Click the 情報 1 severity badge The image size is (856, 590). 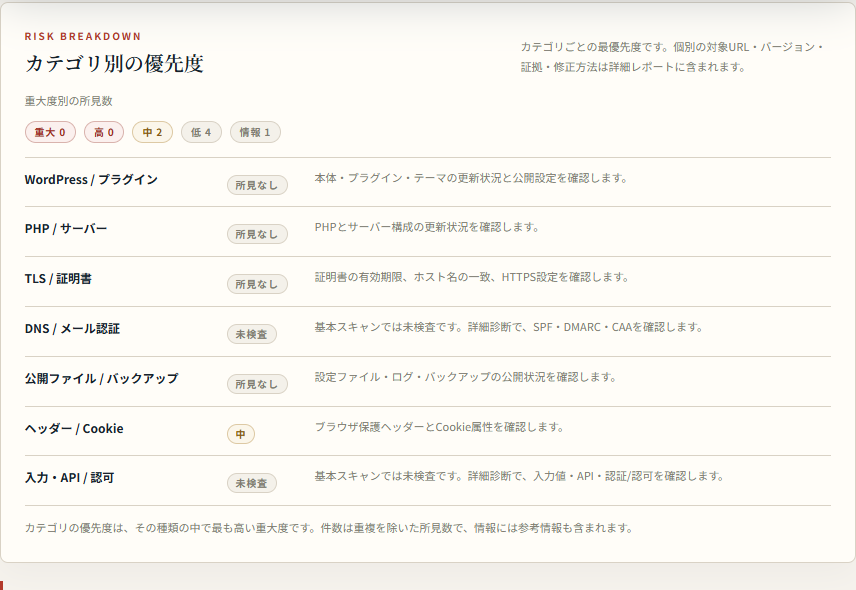coord(255,132)
